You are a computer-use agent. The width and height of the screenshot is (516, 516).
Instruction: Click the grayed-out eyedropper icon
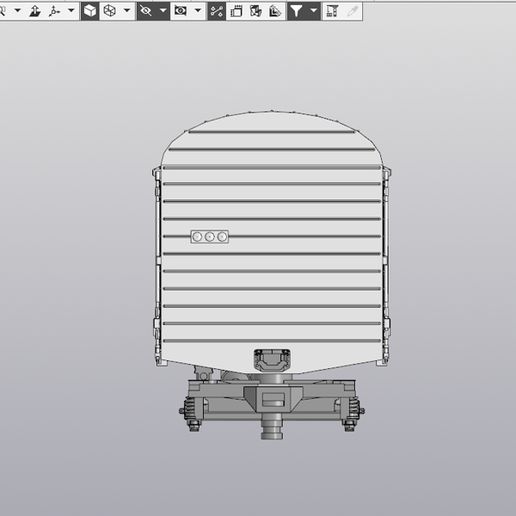(x=352, y=11)
